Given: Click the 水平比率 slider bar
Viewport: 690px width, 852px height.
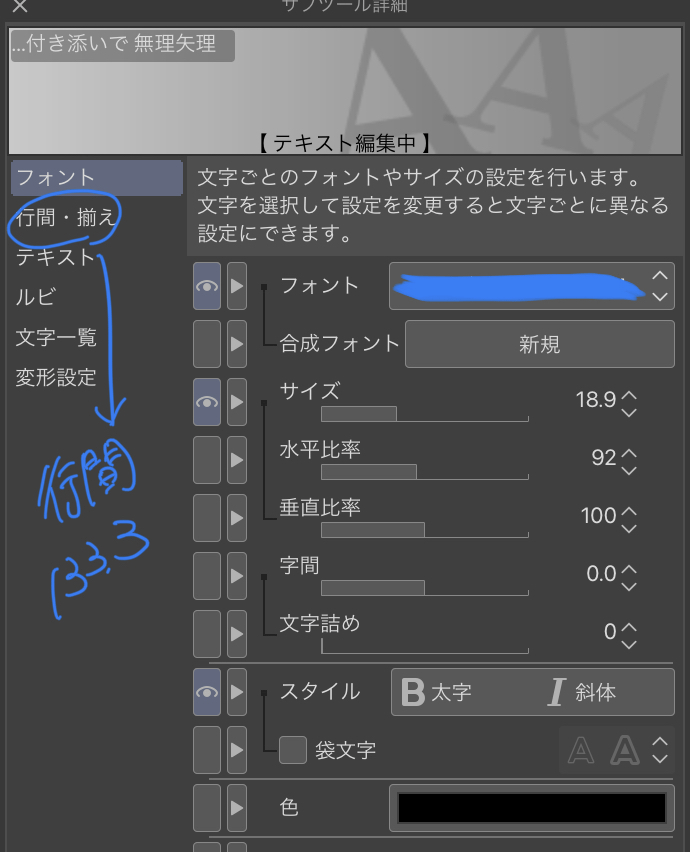Looking at the screenshot, I should [425, 472].
